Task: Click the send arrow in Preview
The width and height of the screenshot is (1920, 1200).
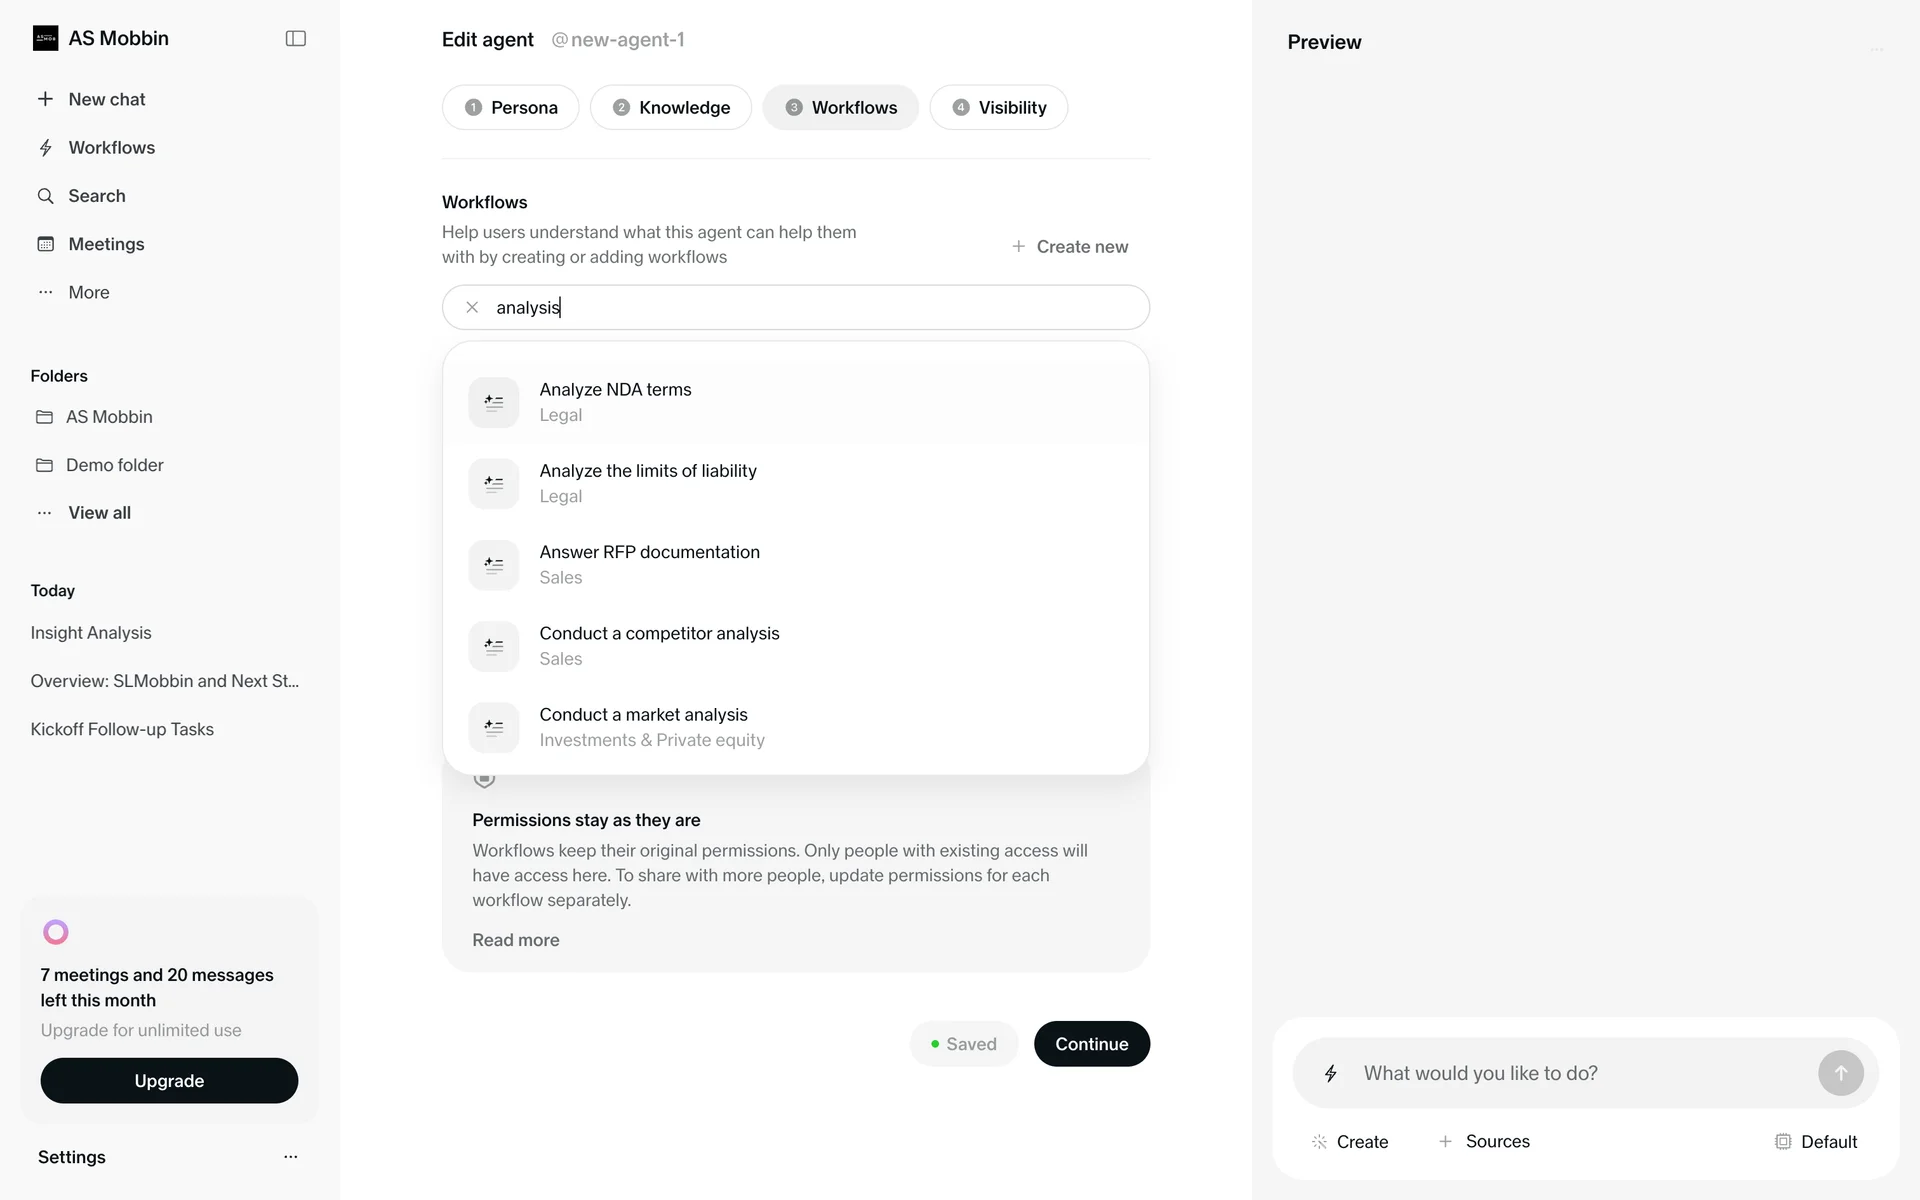Action: pyautogui.click(x=1840, y=1073)
